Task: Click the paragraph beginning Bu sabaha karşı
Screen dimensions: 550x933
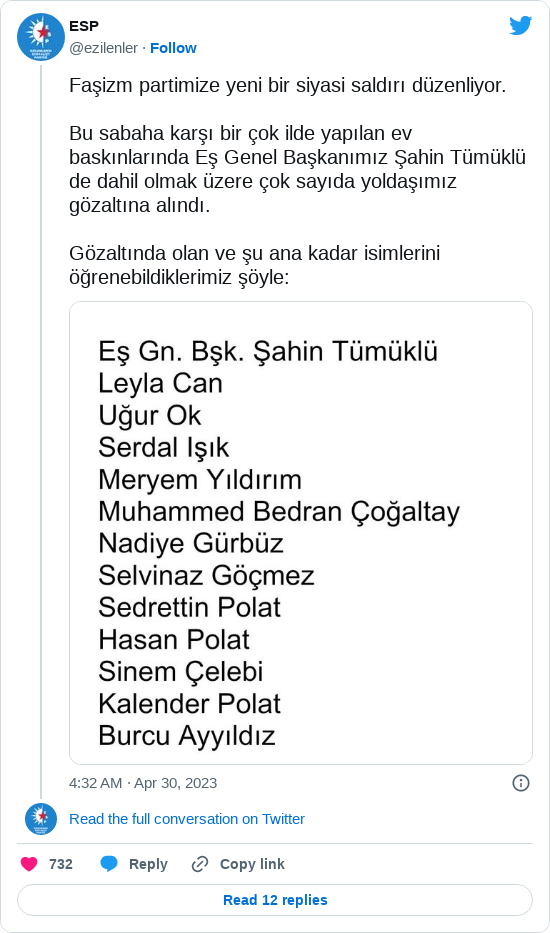Action: point(298,169)
